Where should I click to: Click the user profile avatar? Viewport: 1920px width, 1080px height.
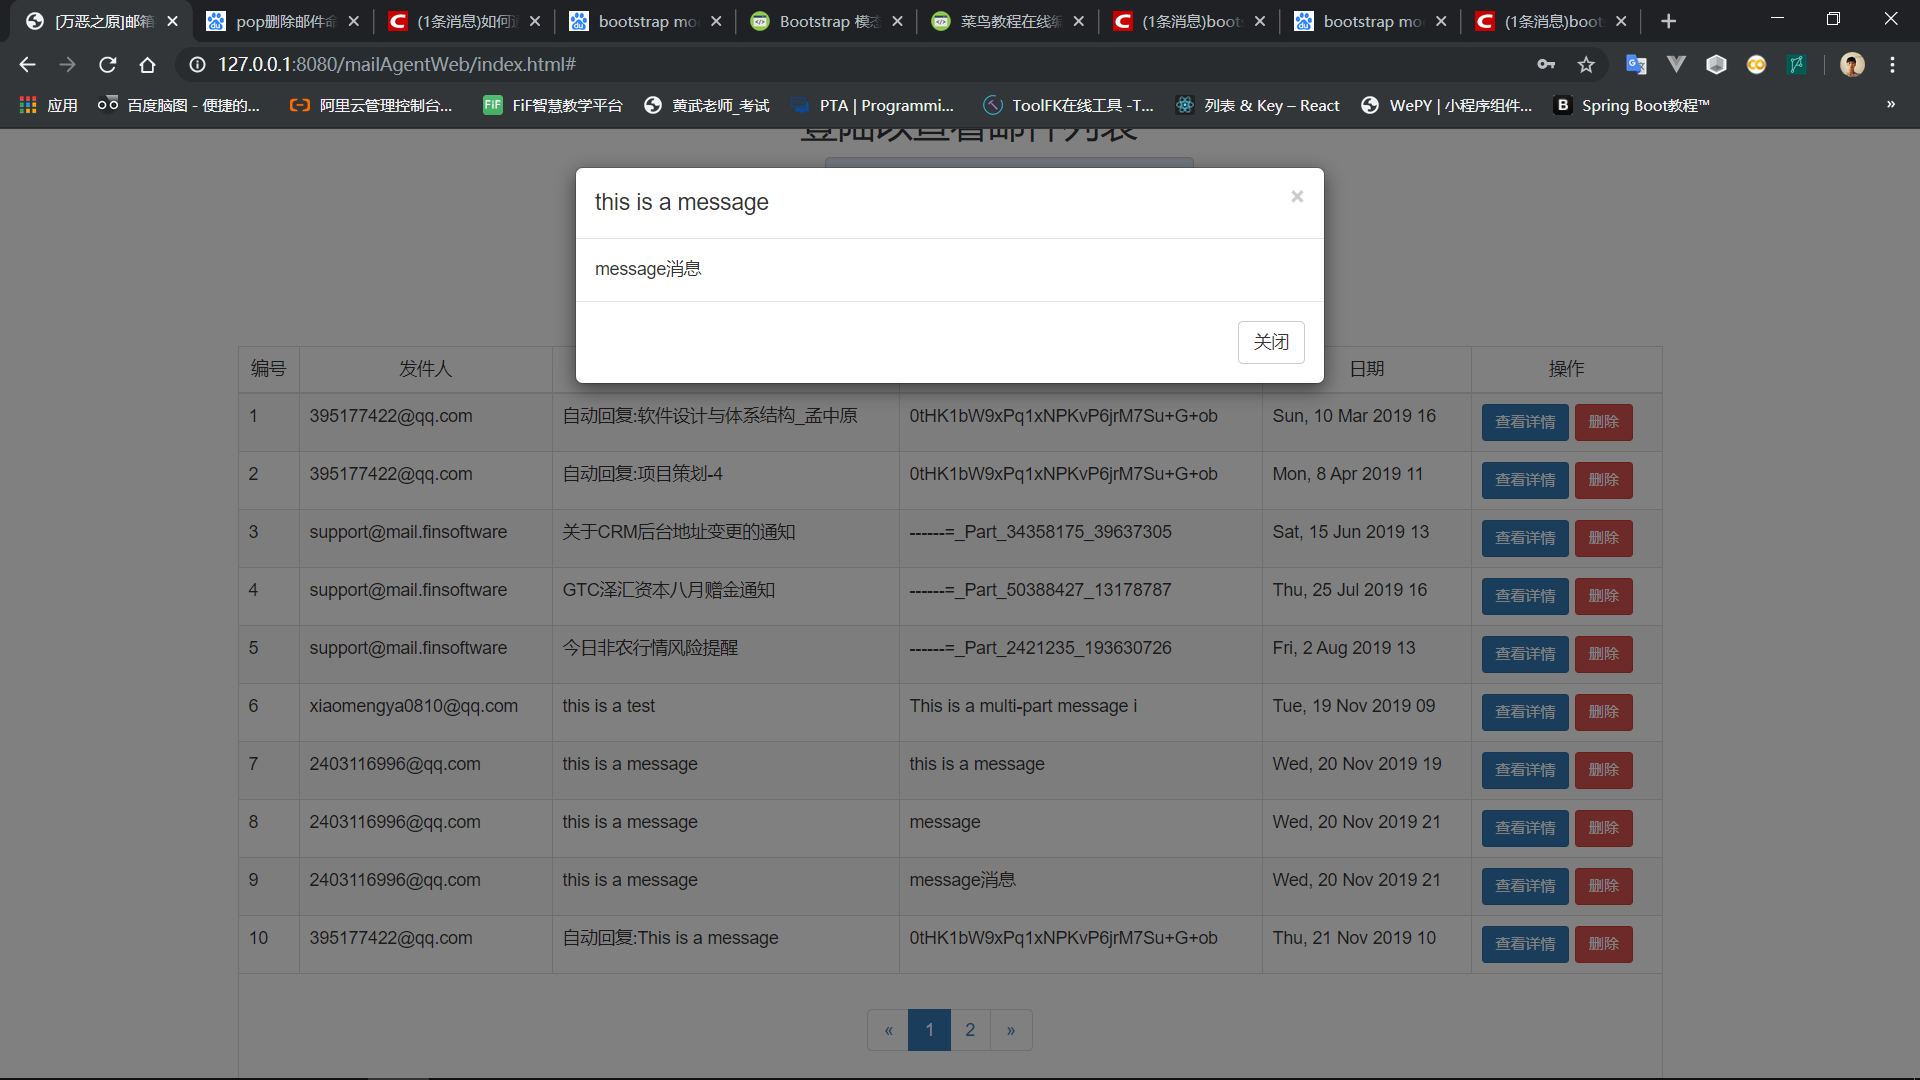click(x=1852, y=65)
